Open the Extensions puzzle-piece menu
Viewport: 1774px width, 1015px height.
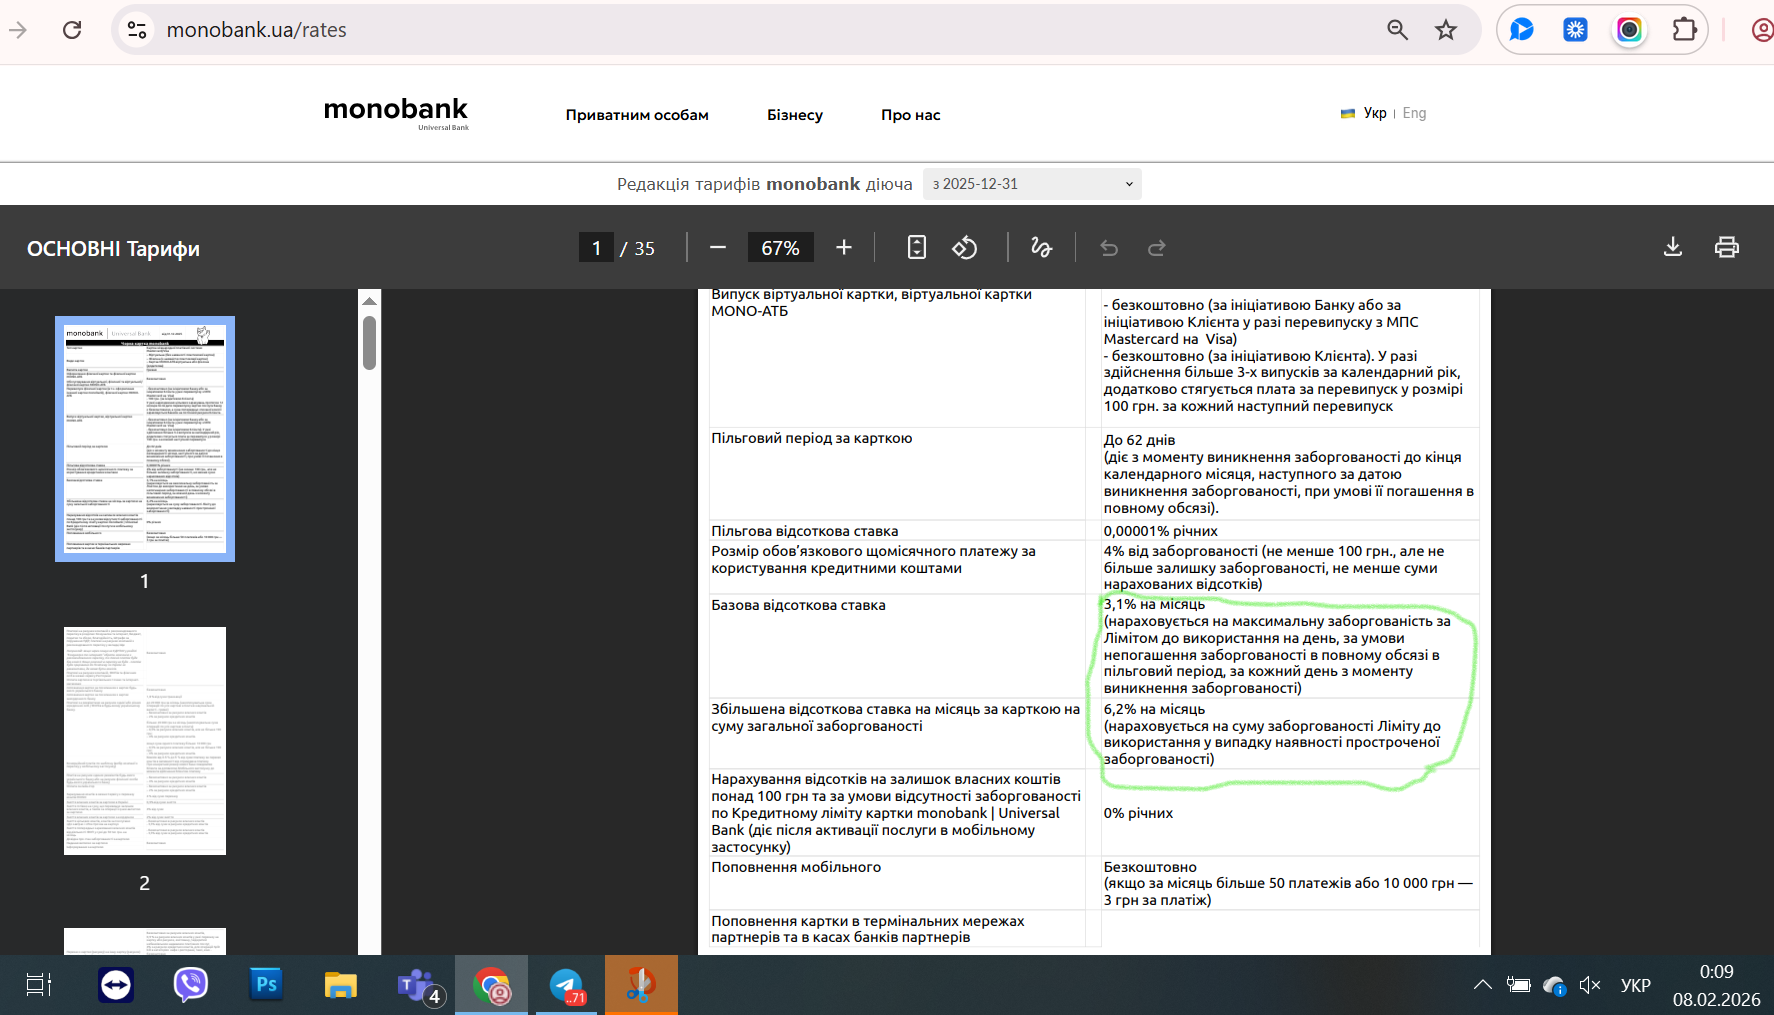[x=1684, y=30]
